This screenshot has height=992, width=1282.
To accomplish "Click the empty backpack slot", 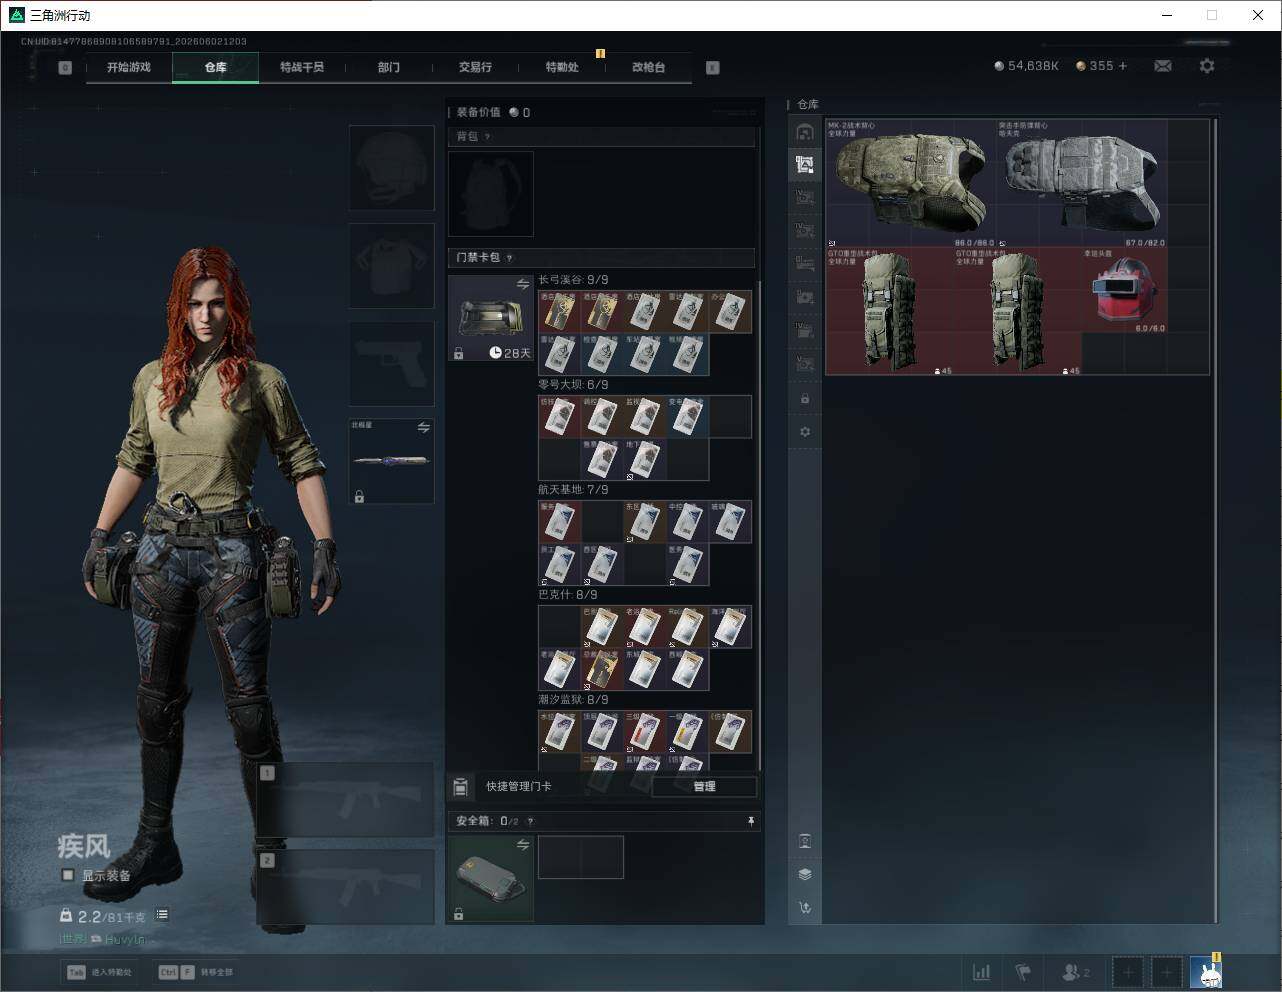I will coord(491,194).
